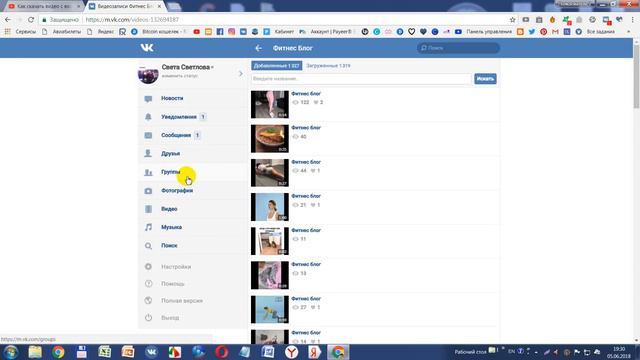
Task: Open Excel from the taskbar
Action: tap(104, 352)
